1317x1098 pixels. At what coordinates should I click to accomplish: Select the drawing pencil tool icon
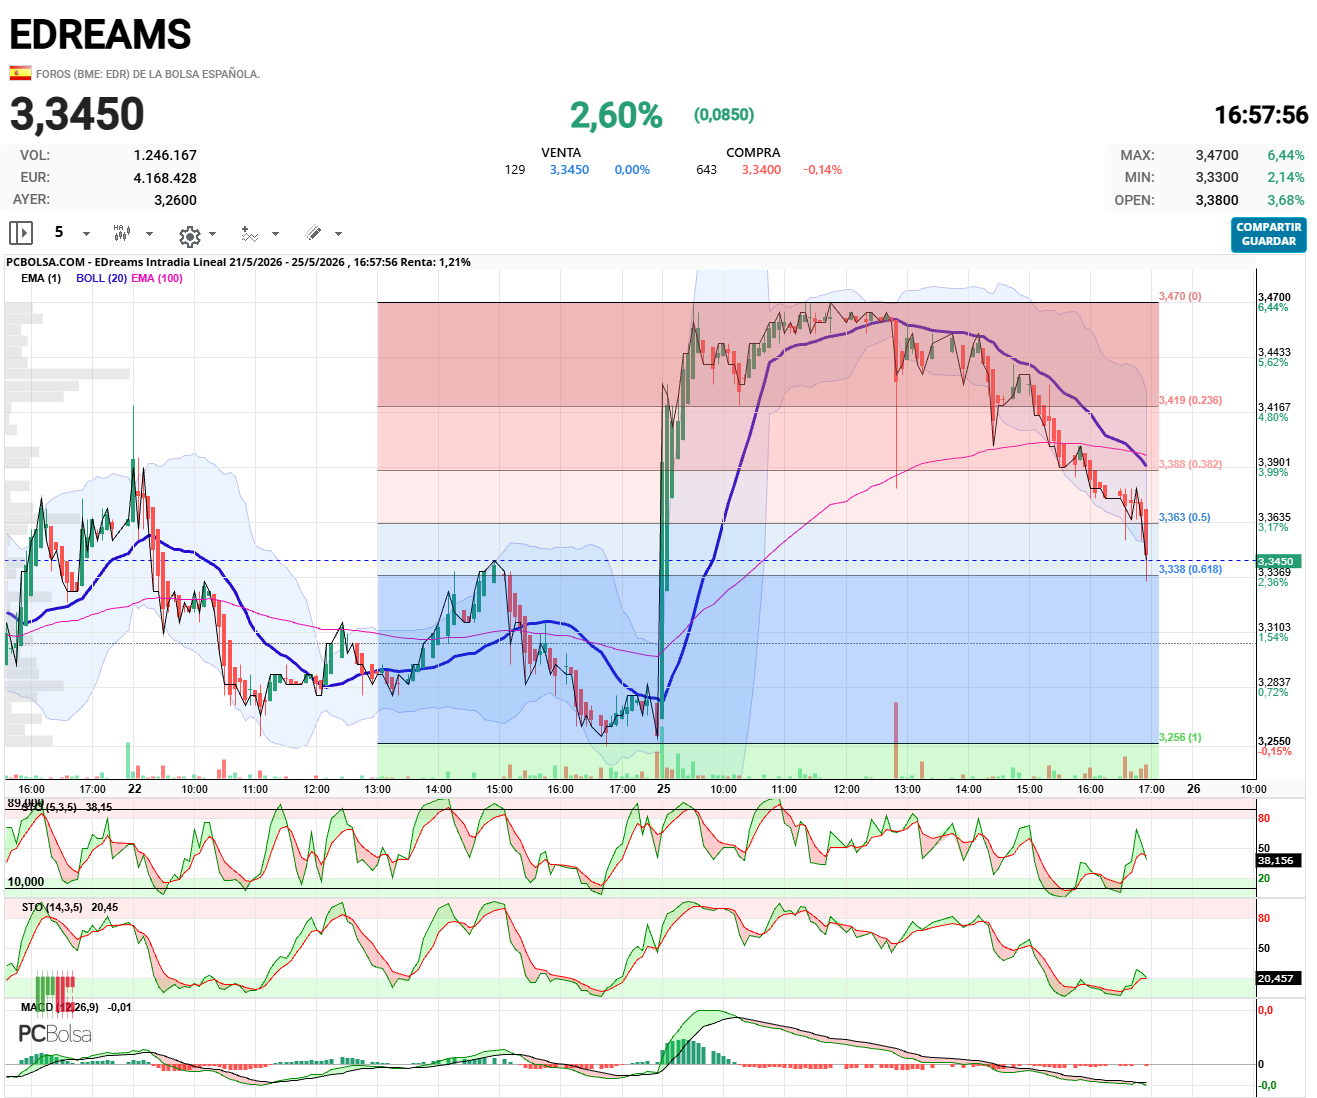click(314, 233)
